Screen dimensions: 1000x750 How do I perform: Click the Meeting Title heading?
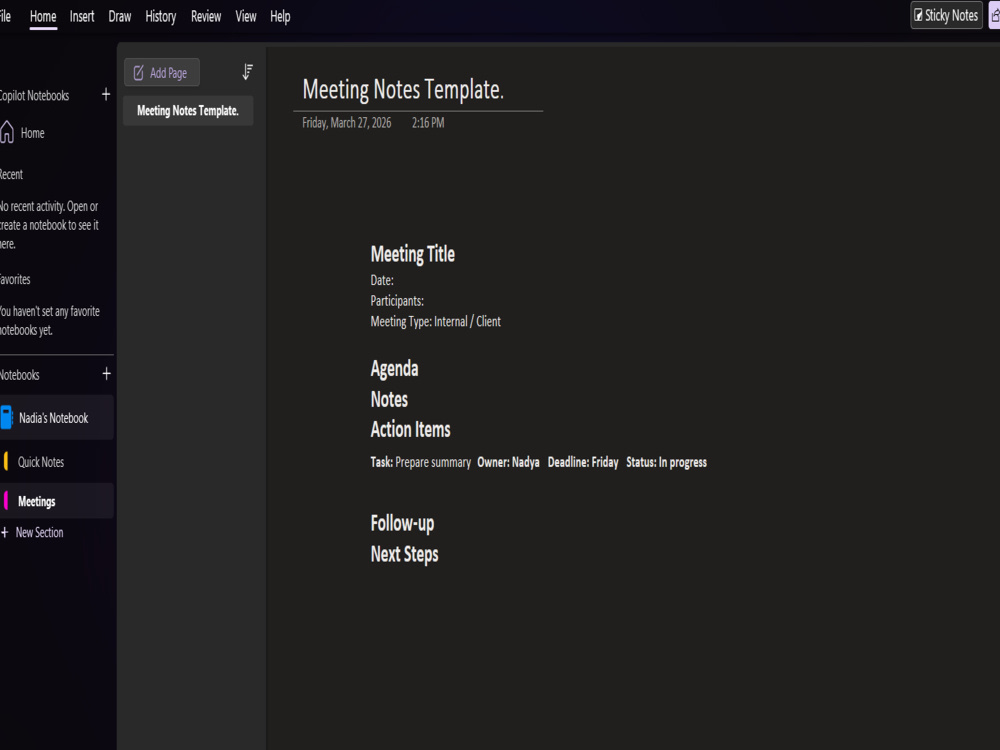[x=413, y=254]
